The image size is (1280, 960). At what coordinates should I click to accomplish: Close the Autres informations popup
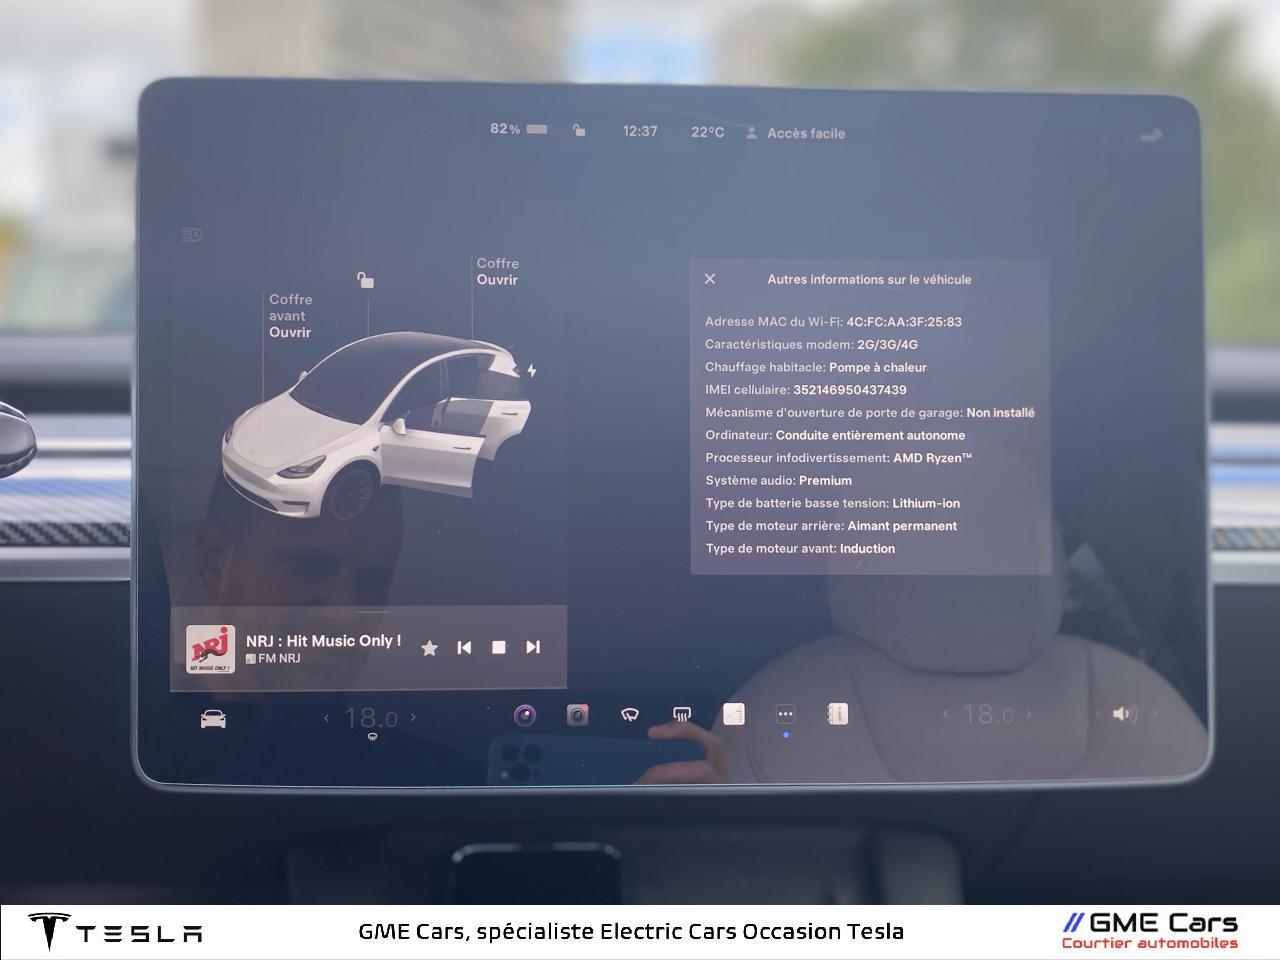[x=710, y=279]
